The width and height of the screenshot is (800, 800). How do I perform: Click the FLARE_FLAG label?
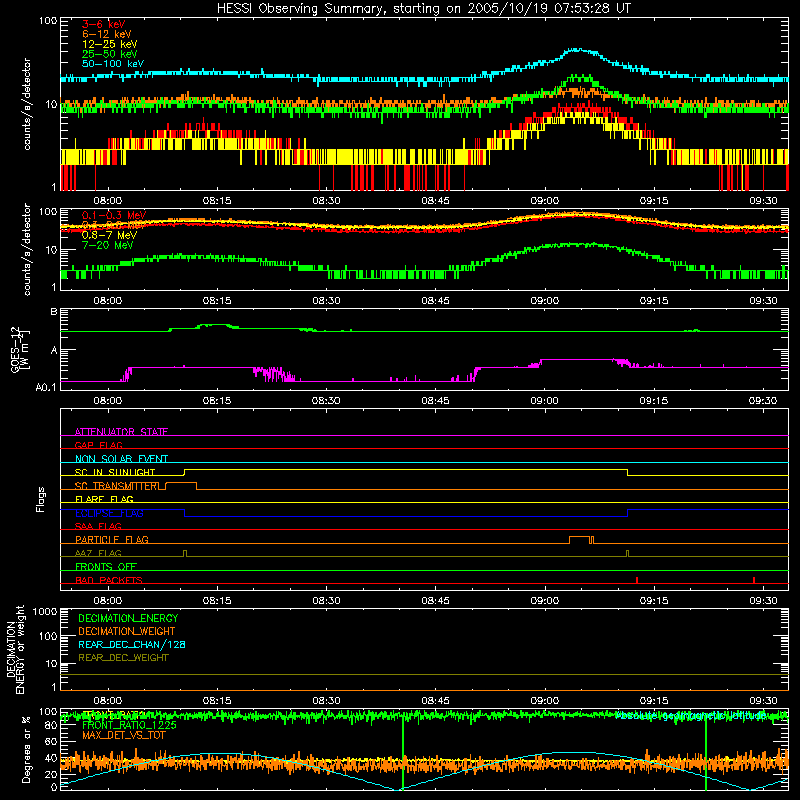tap(104, 499)
